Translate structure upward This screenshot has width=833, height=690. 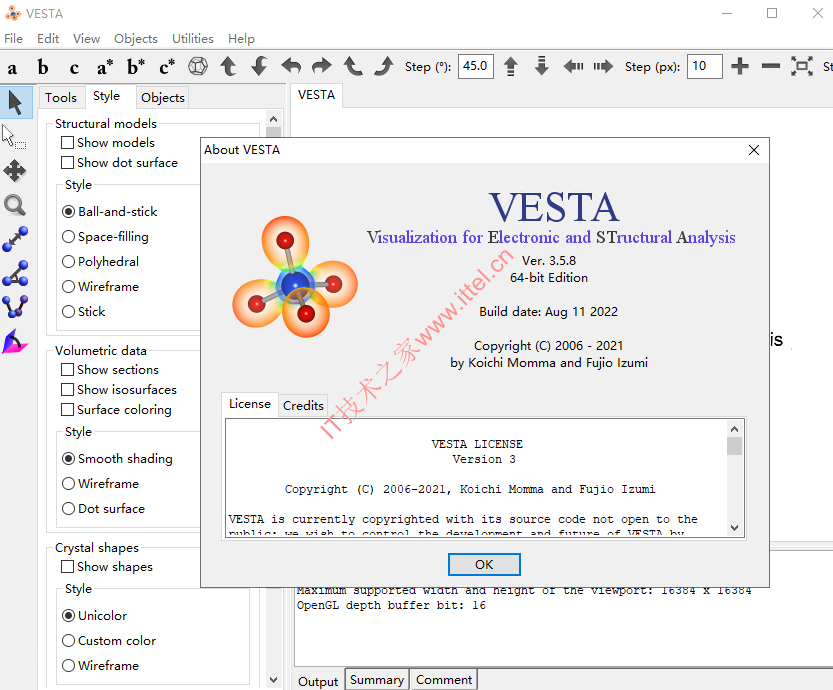tap(511, 67)
